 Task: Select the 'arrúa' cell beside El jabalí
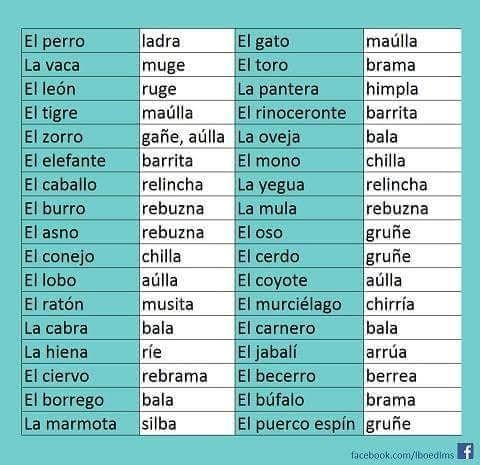click(x=413, y=352)
